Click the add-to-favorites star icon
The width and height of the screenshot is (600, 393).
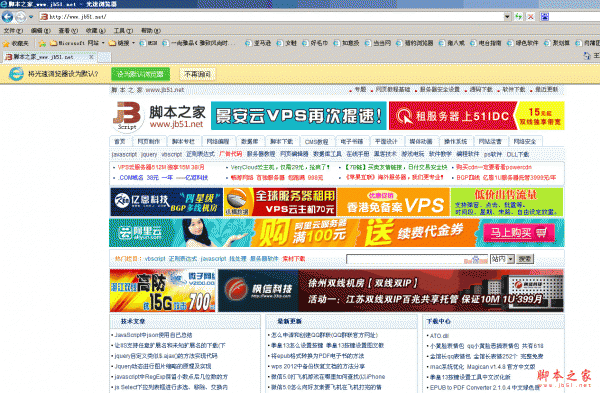(x=42, y=43)
